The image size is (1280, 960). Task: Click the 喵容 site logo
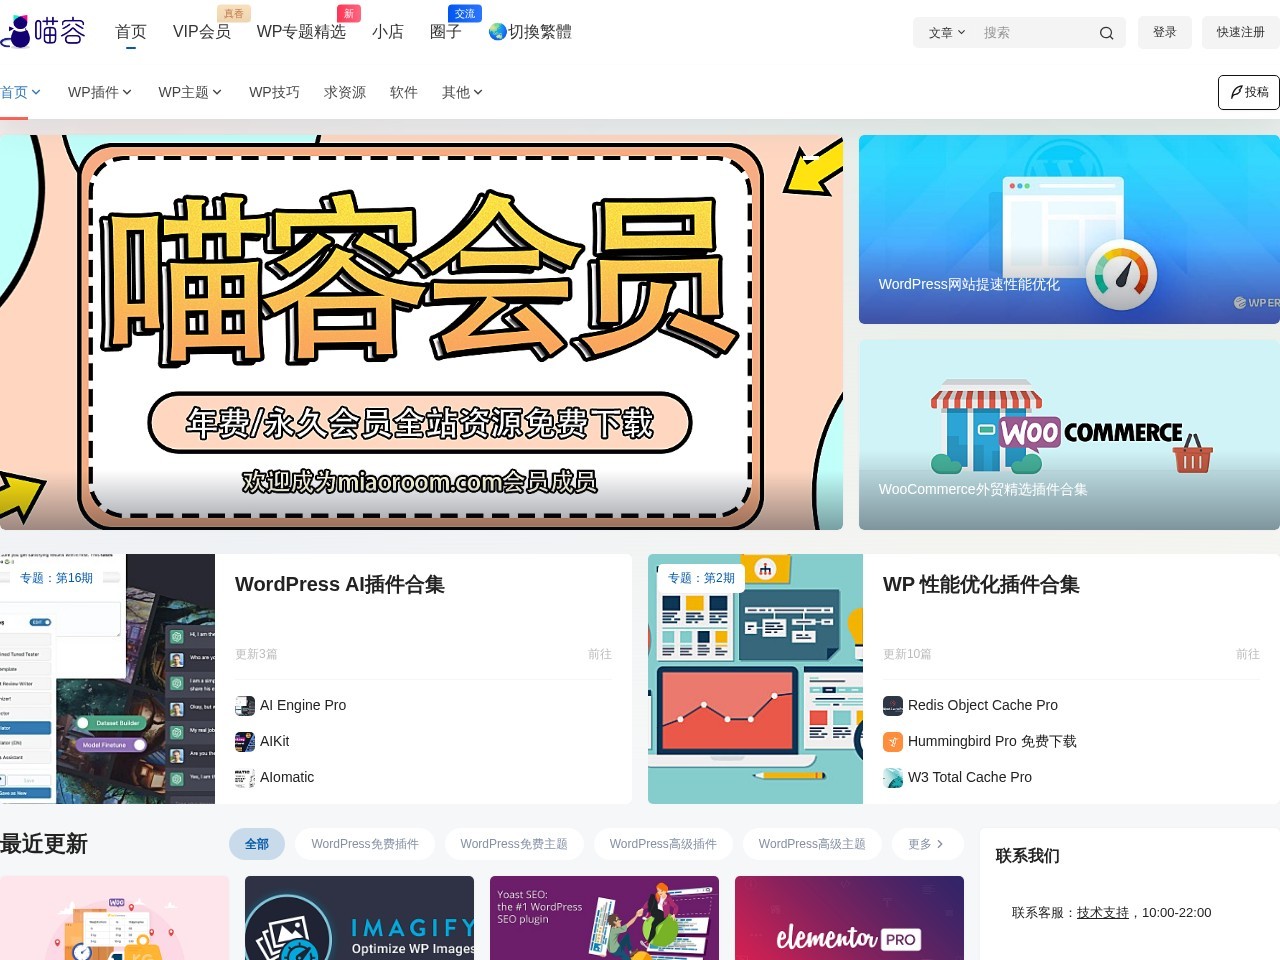tap(43, 32)
